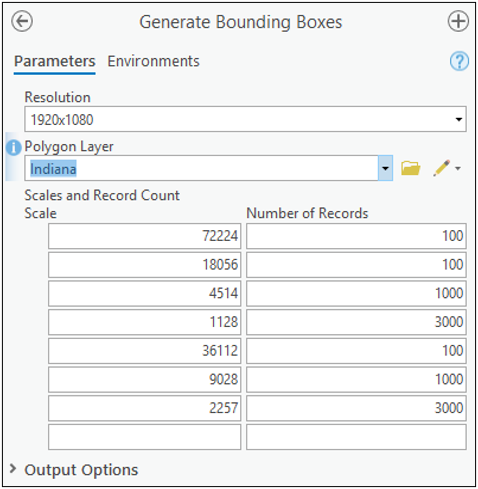Click the scale field 18056
Viewport: 478px width, 489px height.
(x=144, y=265)
